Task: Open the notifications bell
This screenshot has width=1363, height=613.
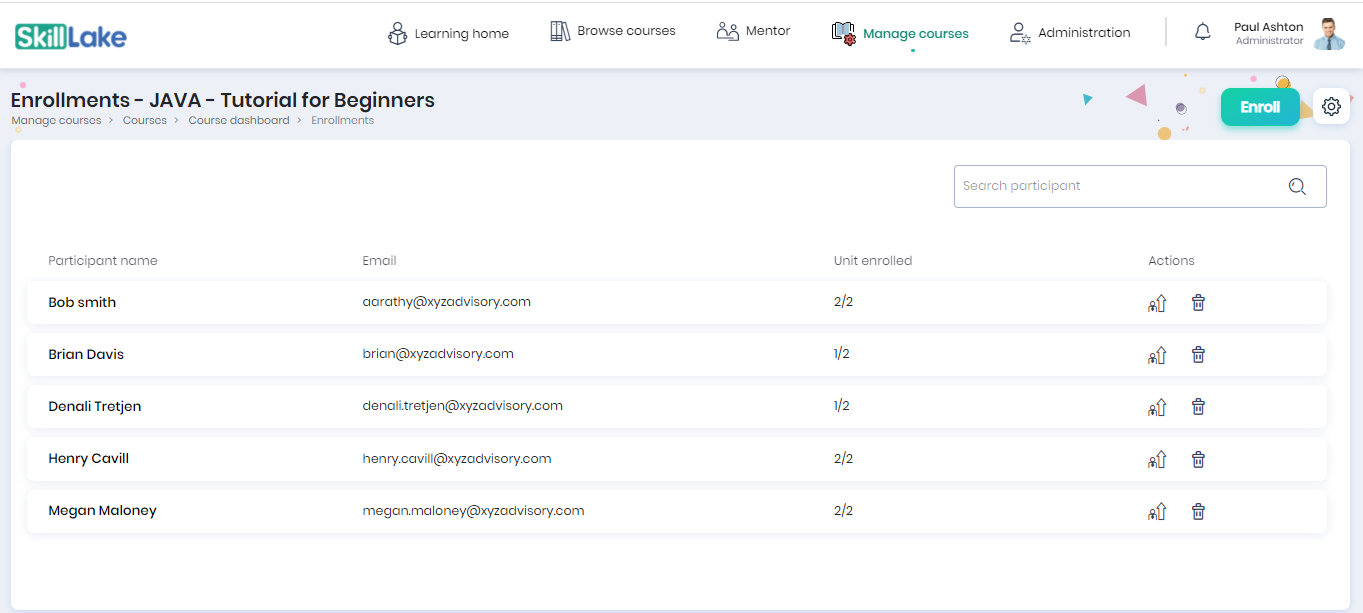Action: point(1202,33)
